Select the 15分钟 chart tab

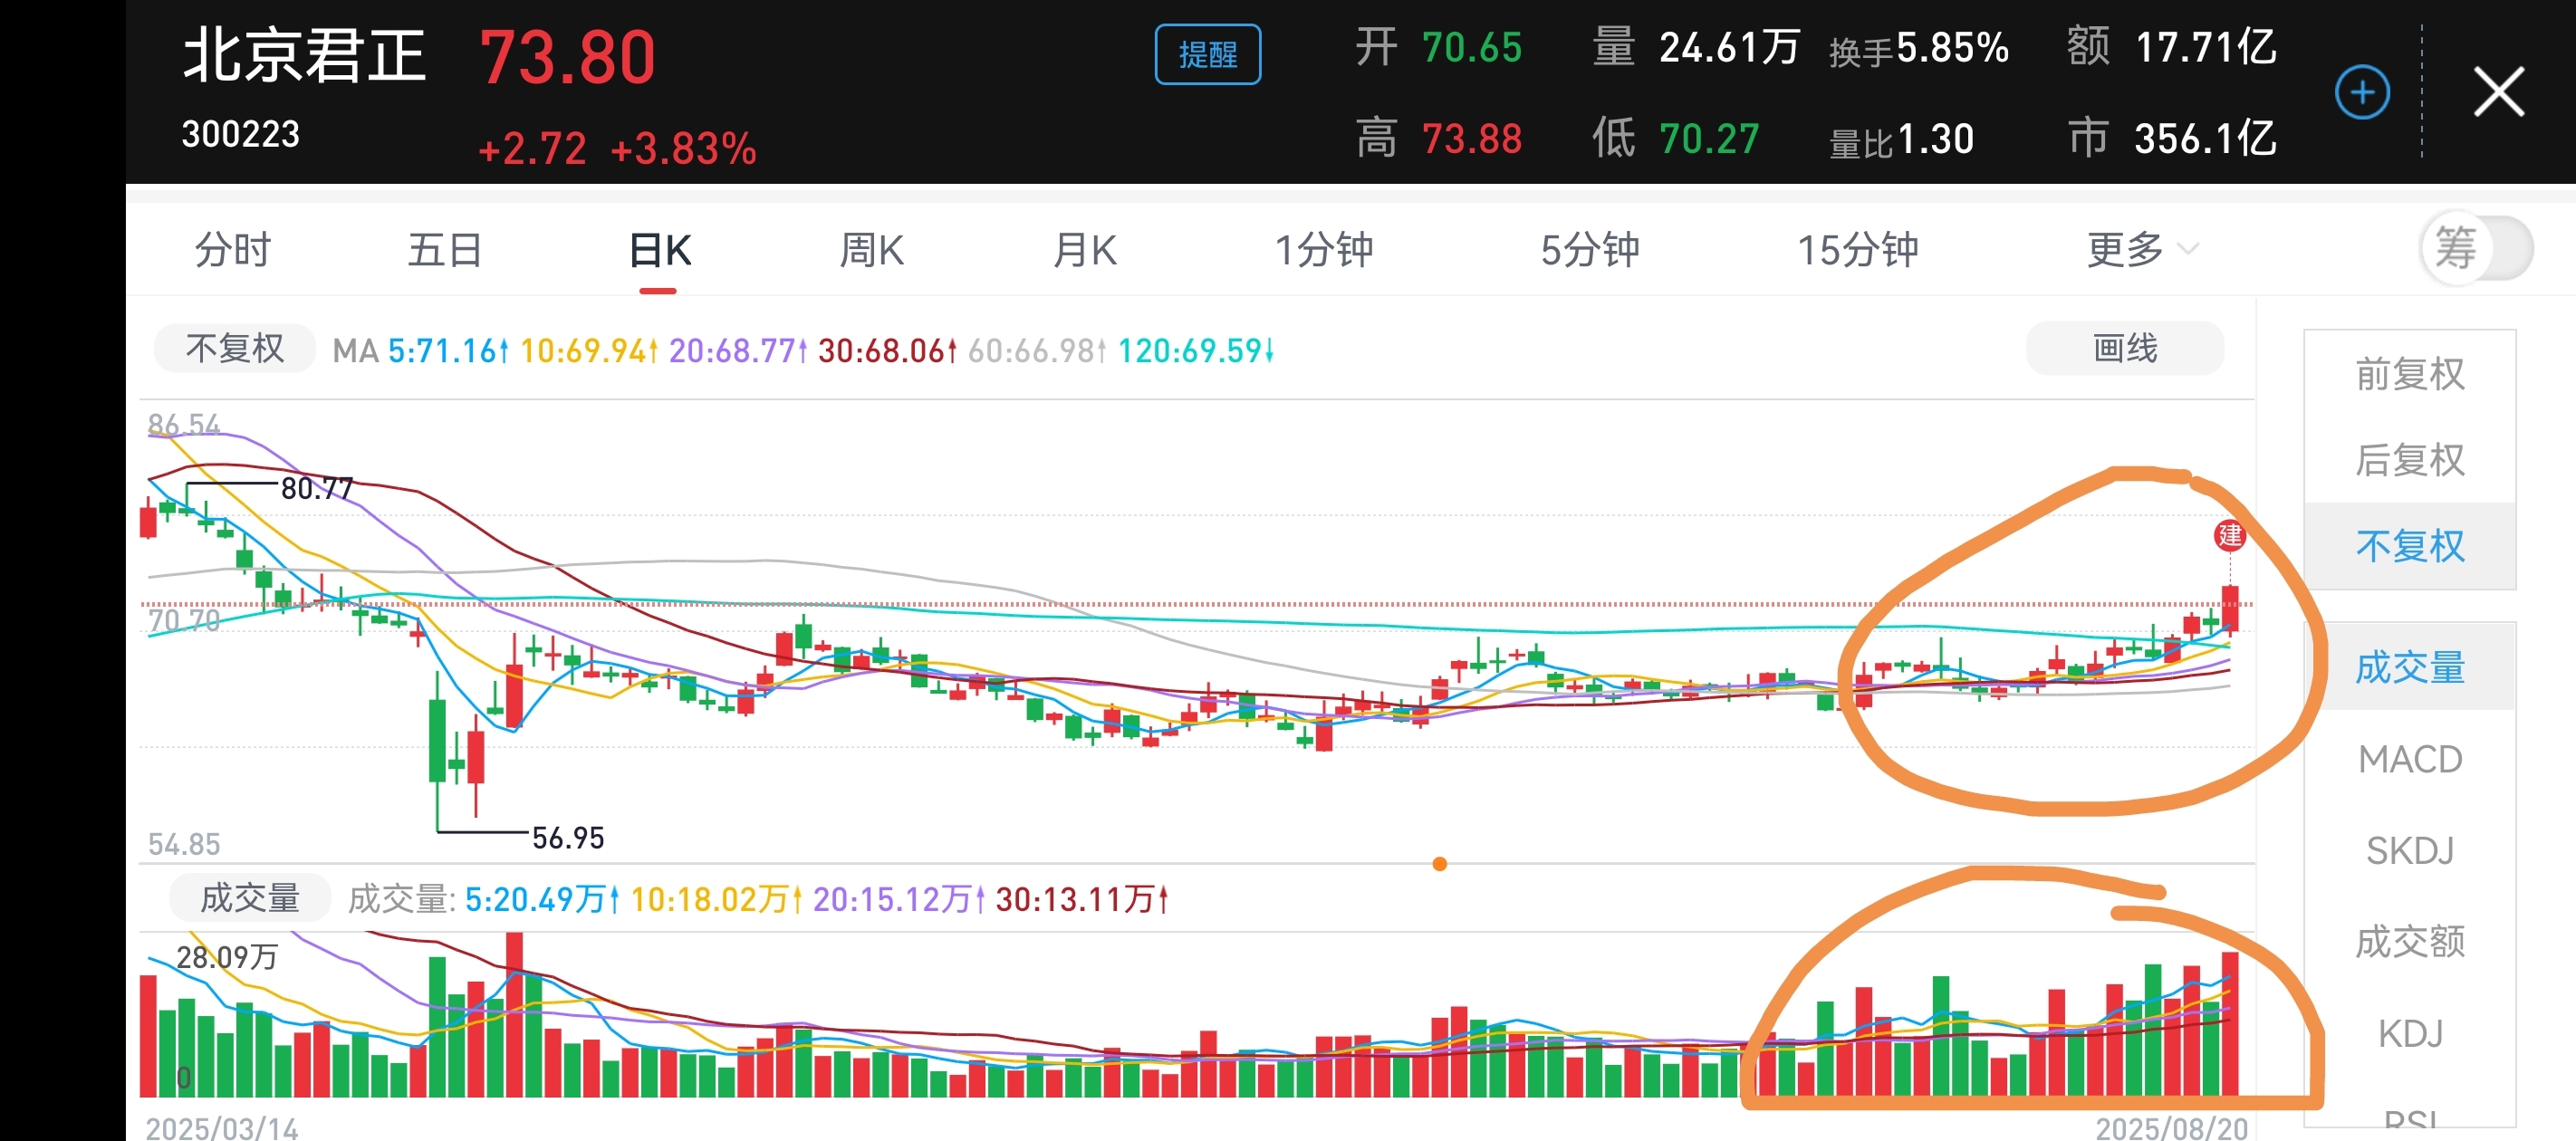tap(1857, 250)
